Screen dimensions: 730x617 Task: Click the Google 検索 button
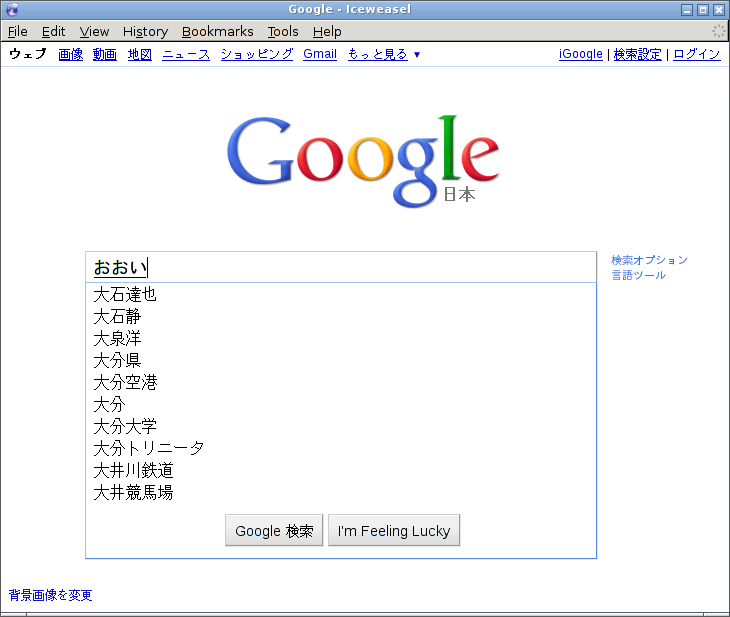coord(274,530)
